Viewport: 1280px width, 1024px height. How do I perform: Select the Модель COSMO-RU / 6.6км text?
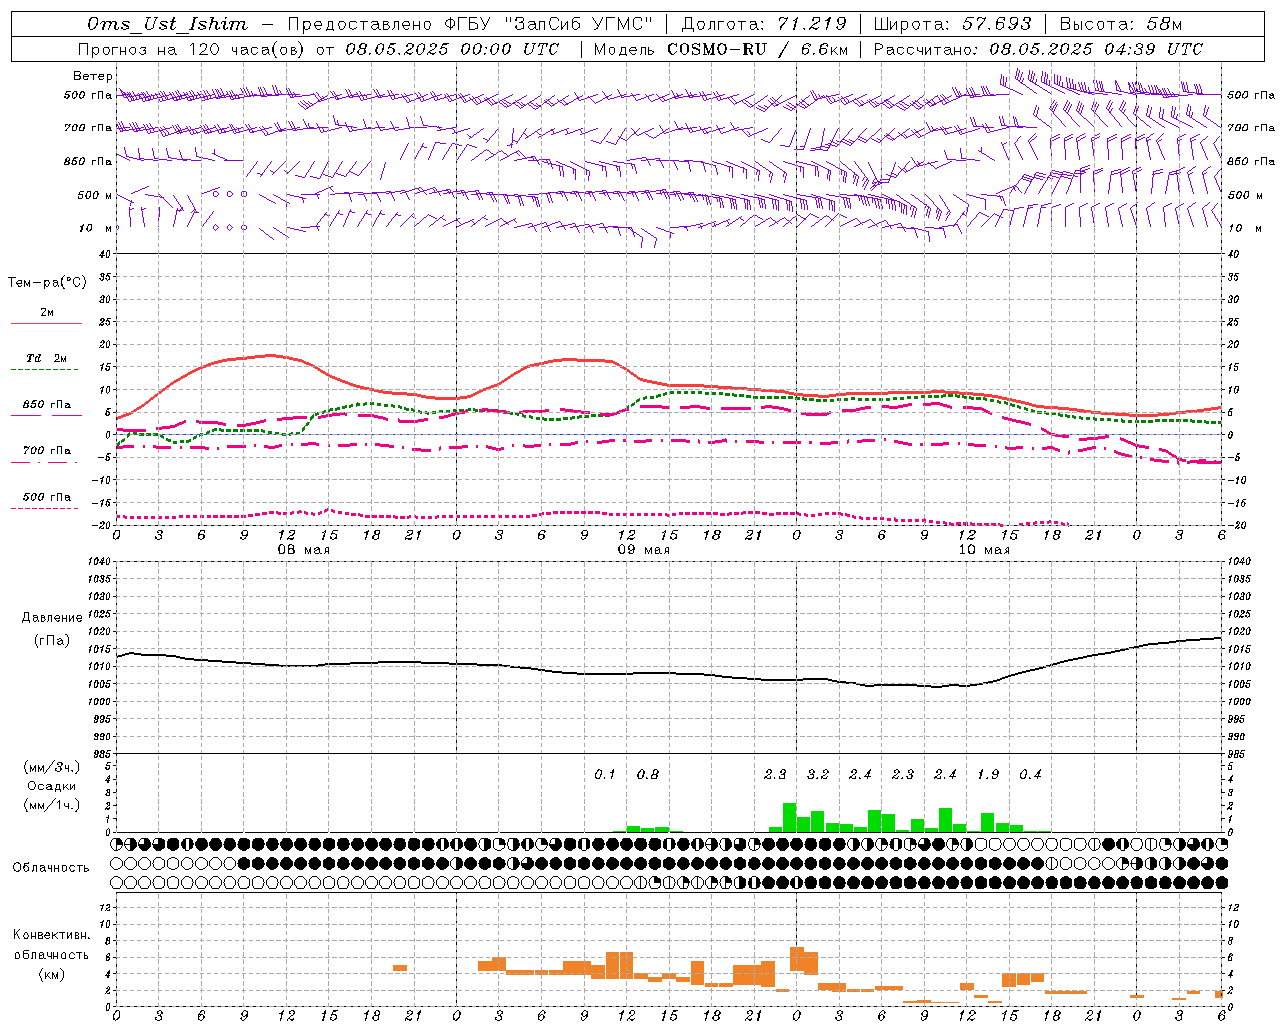pos(721,49)
